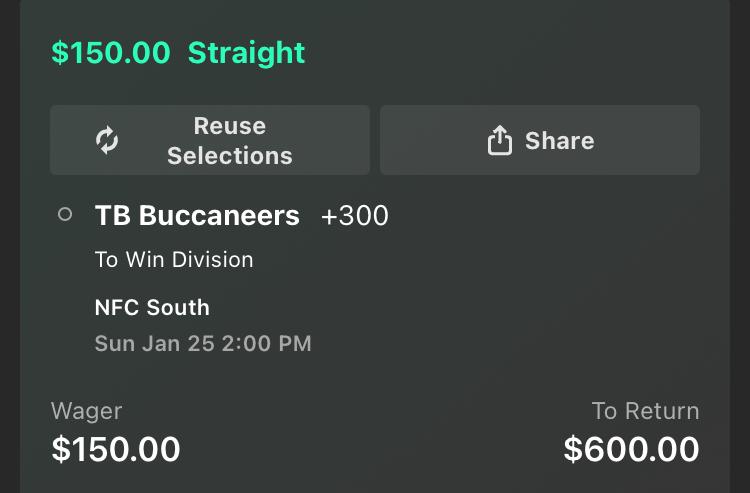Click the circle status indicator beside TB Buccaneers

[65, 214]
